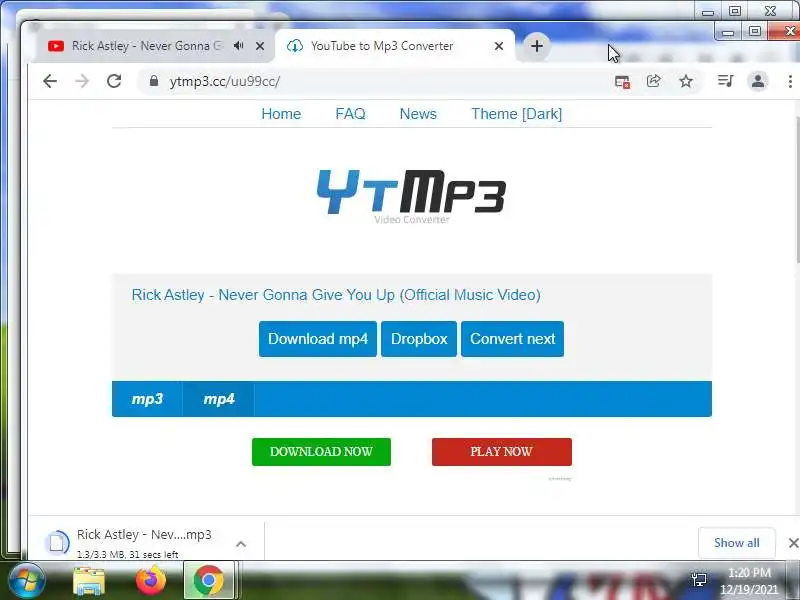Viewport: 800px width, 600px height.
Task: Go back using the browser back arrow
Action: [50, 81]
